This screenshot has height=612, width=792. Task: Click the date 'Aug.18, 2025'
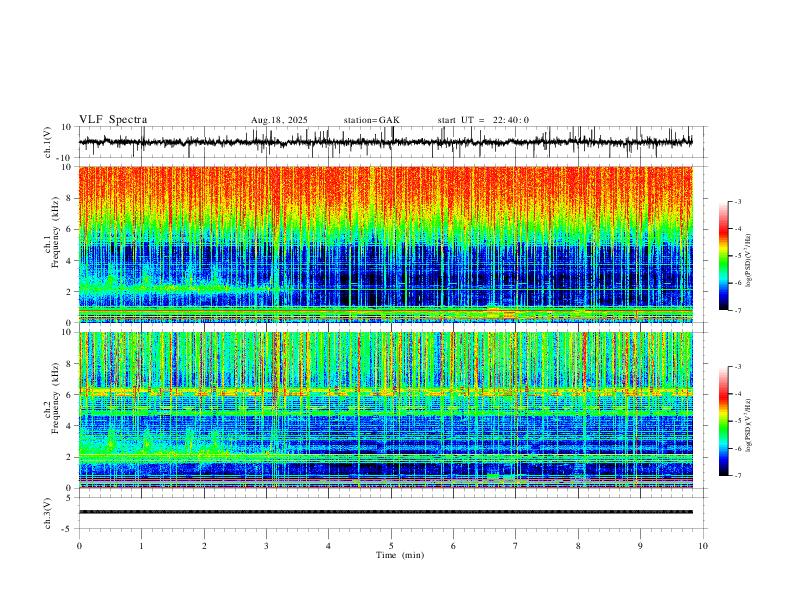[x=279, y=120]
